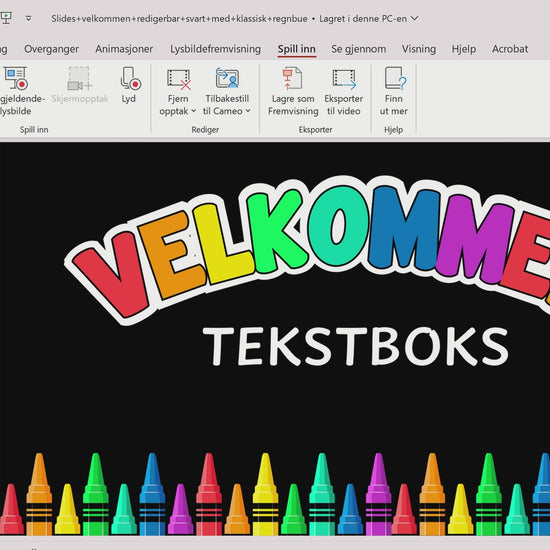The image size is (550, 550).
Task: Click the Fjern opptak icon
Action: [x=179, y=79]
